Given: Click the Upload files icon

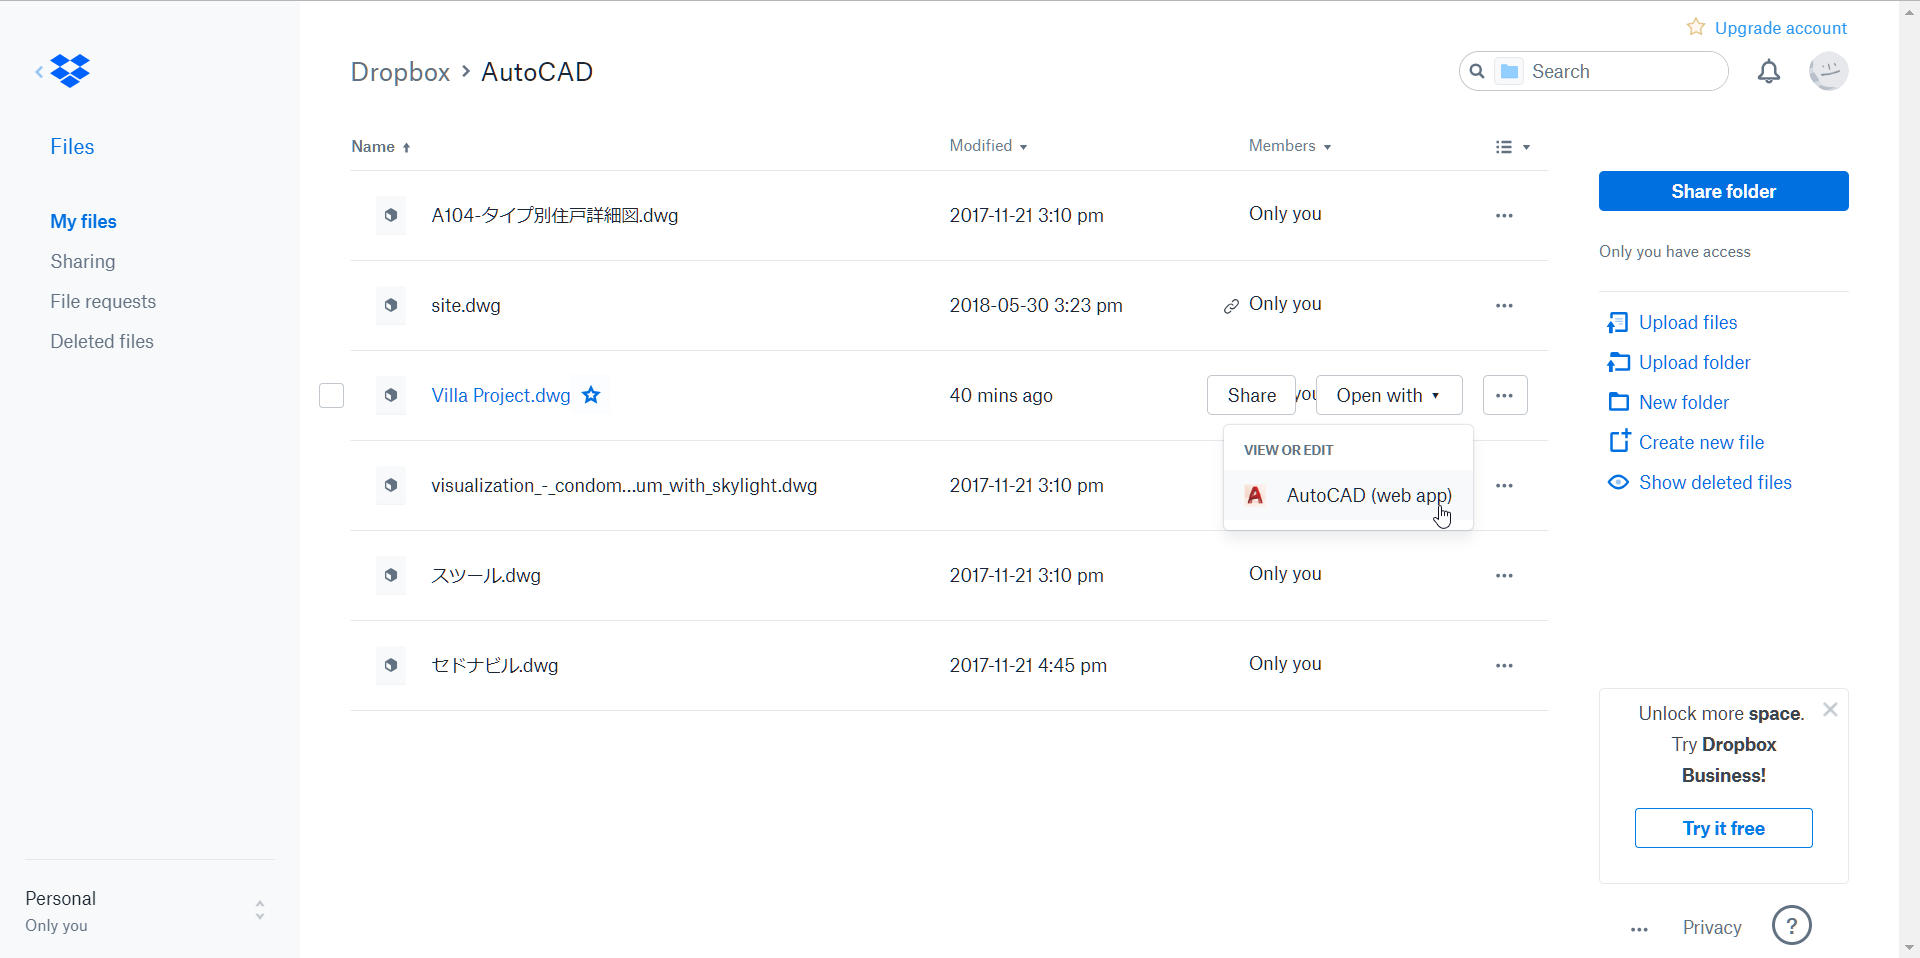Looking at the screenshot, I should (x=1618, y=322).
